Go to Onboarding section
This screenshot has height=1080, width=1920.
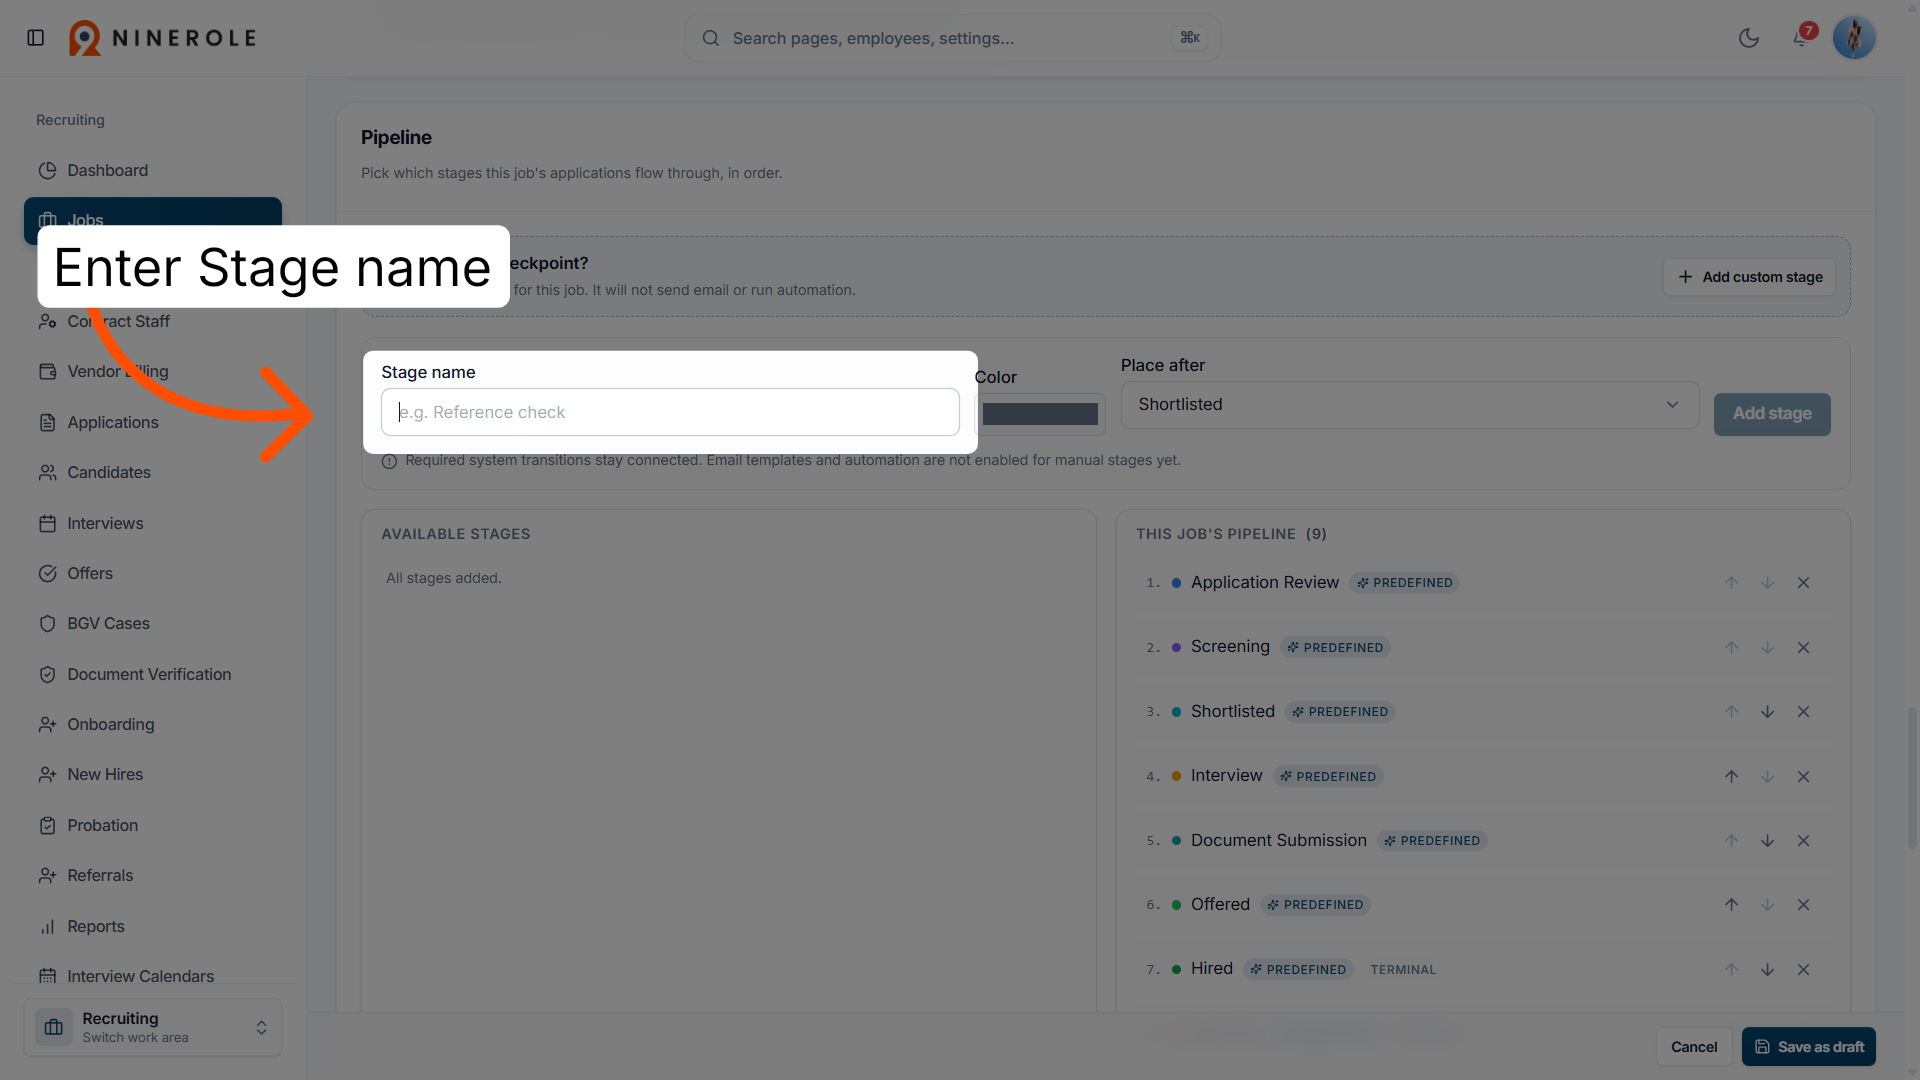point(153,724)
